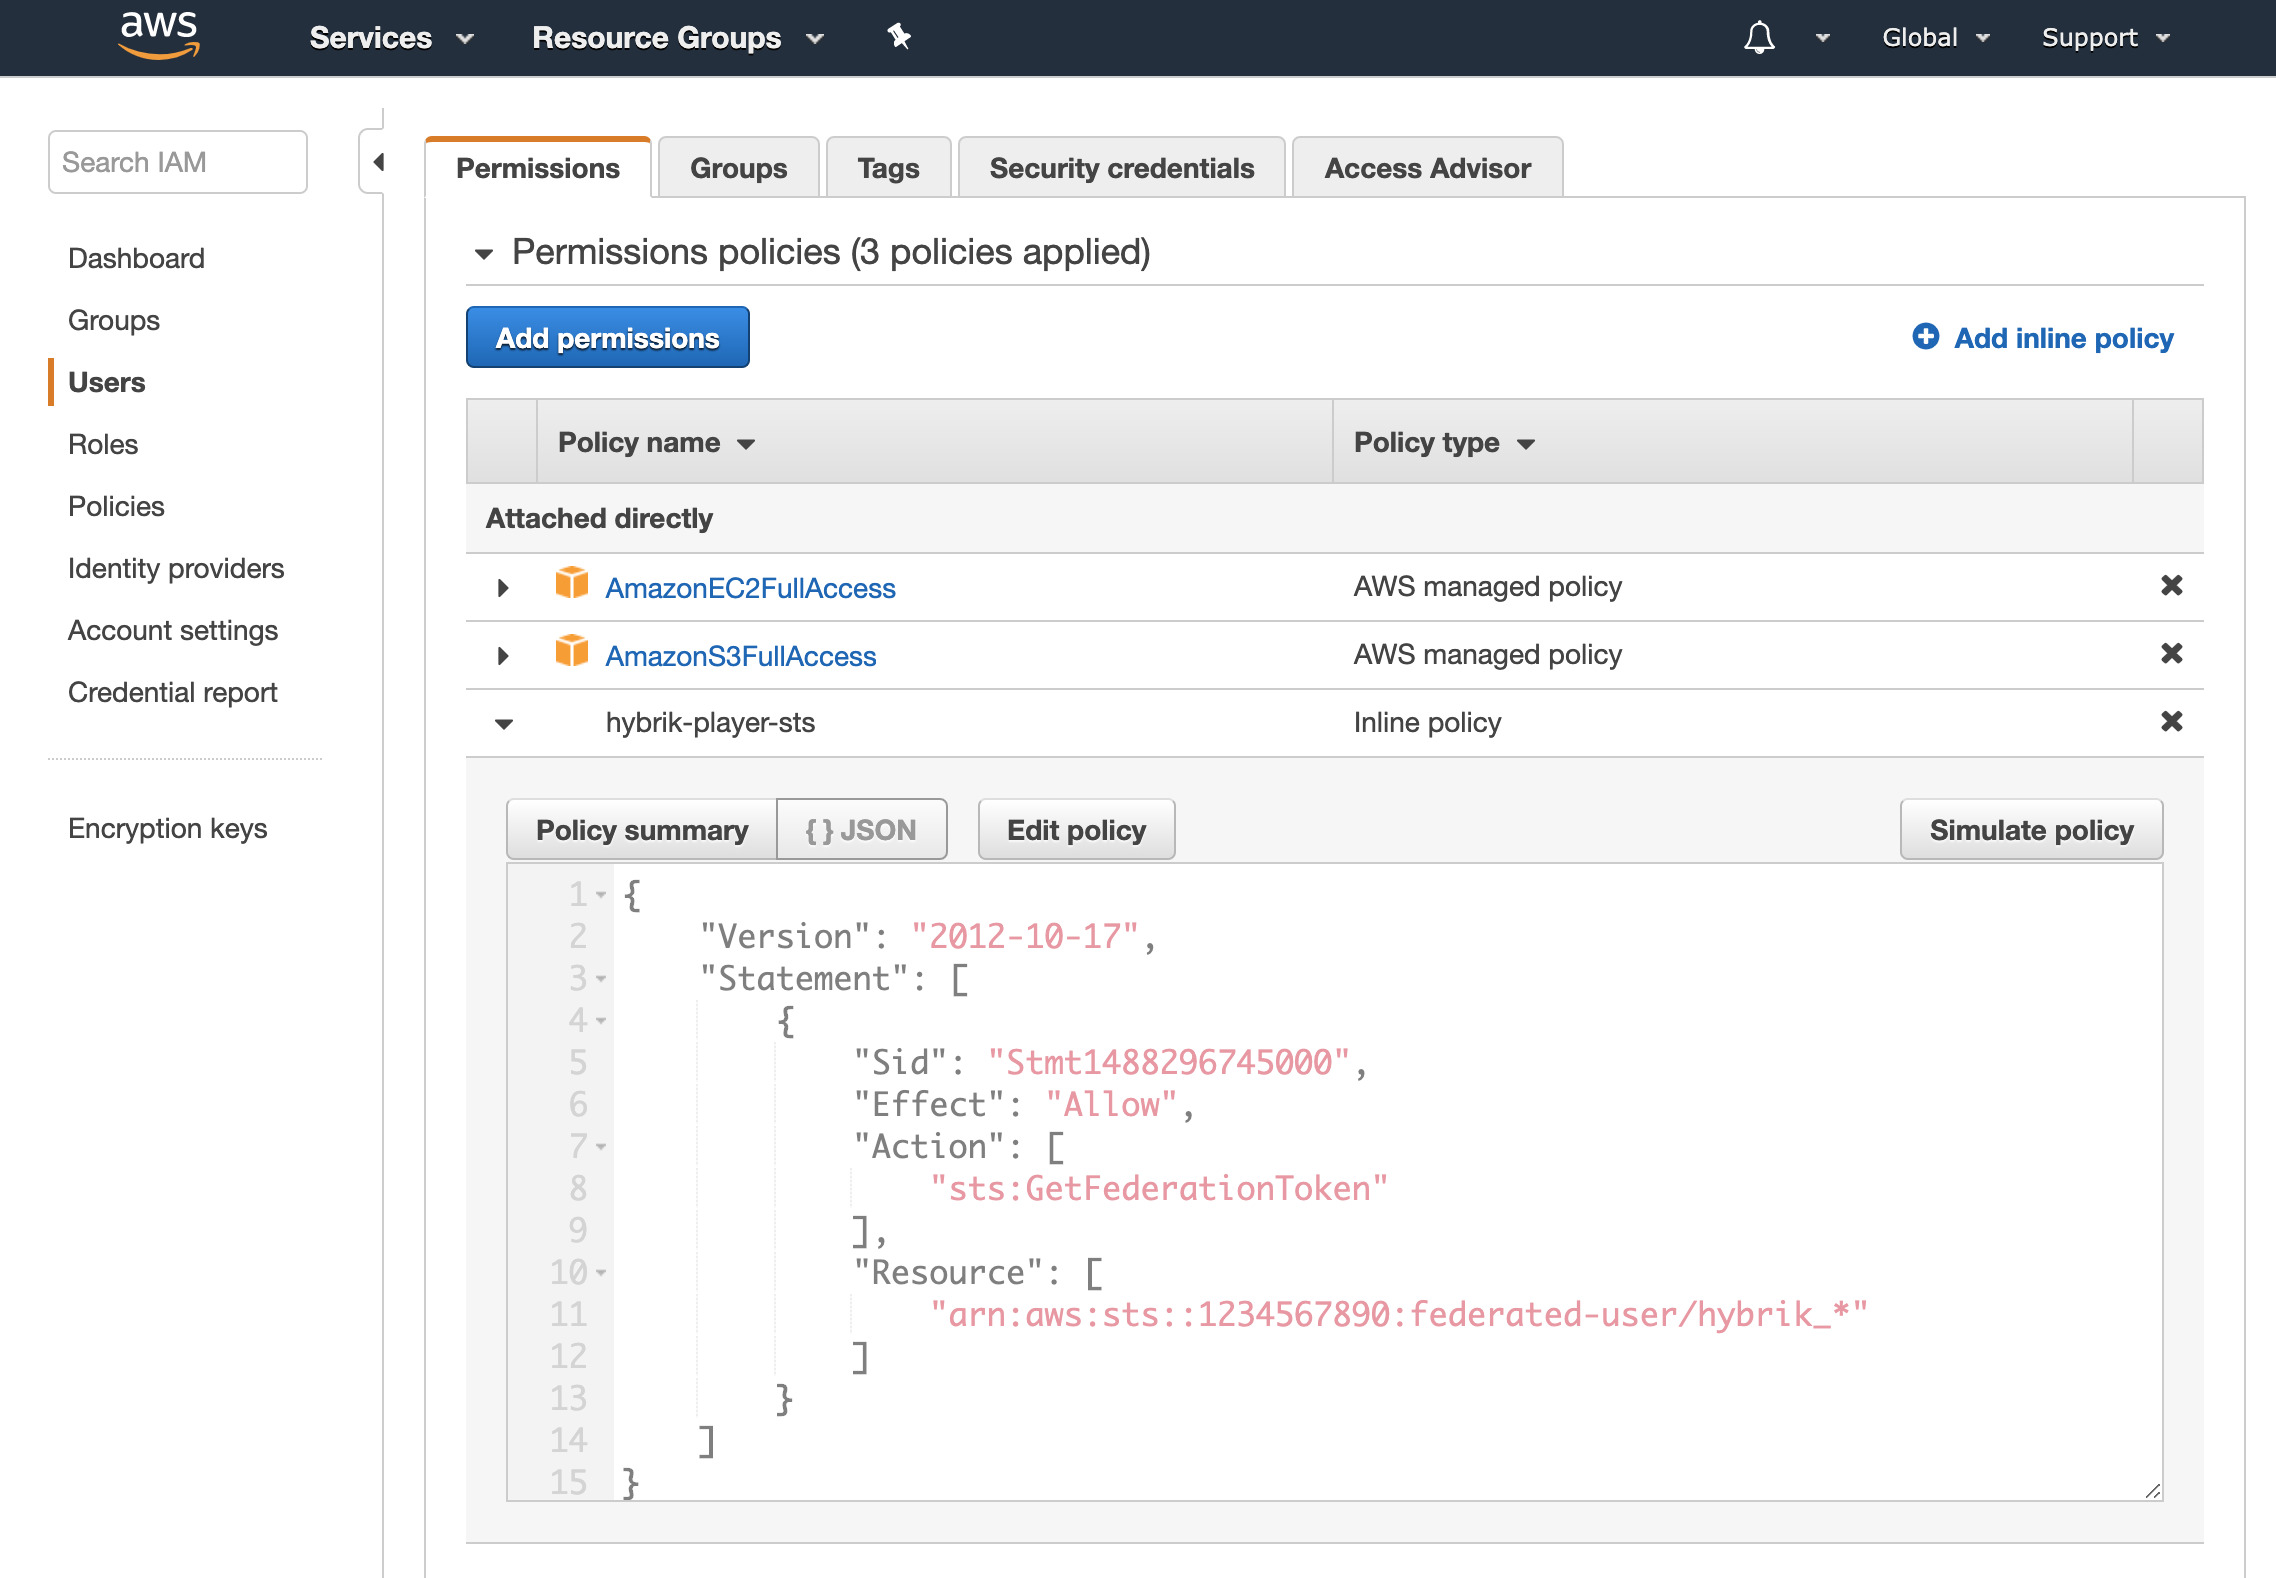Viewport: 2276px width, 1578px height.
Task: Collapse the hybrik-player-sts policy row
Action: [504, 724]
